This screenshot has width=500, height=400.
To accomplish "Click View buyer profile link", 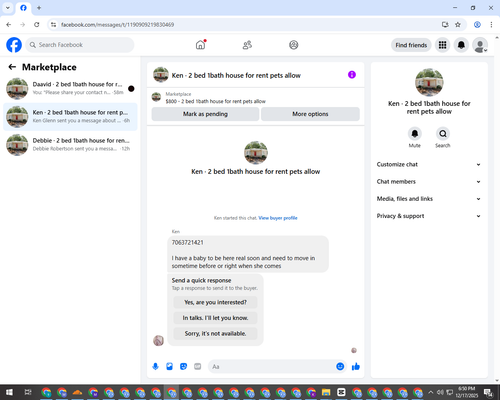I will pyautogui.click(x=278, y=218).
